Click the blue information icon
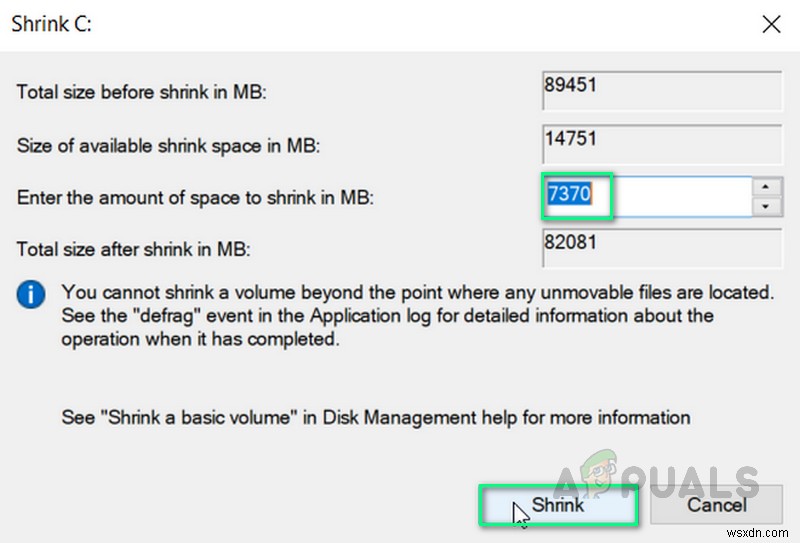 [x=31, y=294]
